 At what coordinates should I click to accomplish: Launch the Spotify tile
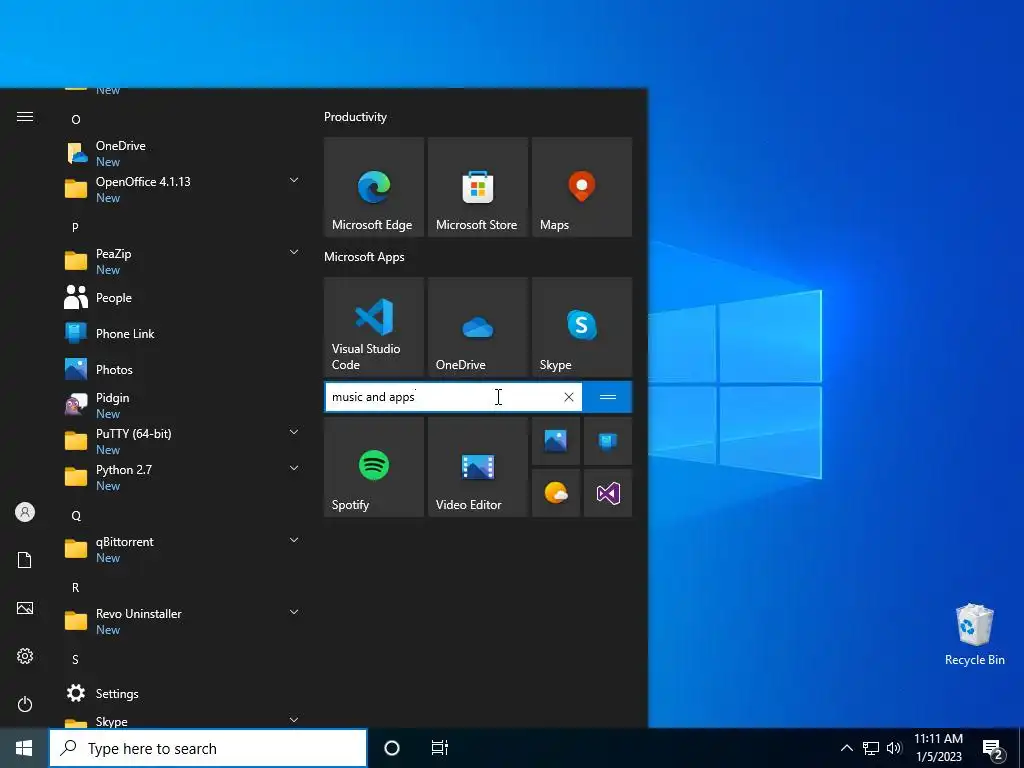[x=374, y=467]
